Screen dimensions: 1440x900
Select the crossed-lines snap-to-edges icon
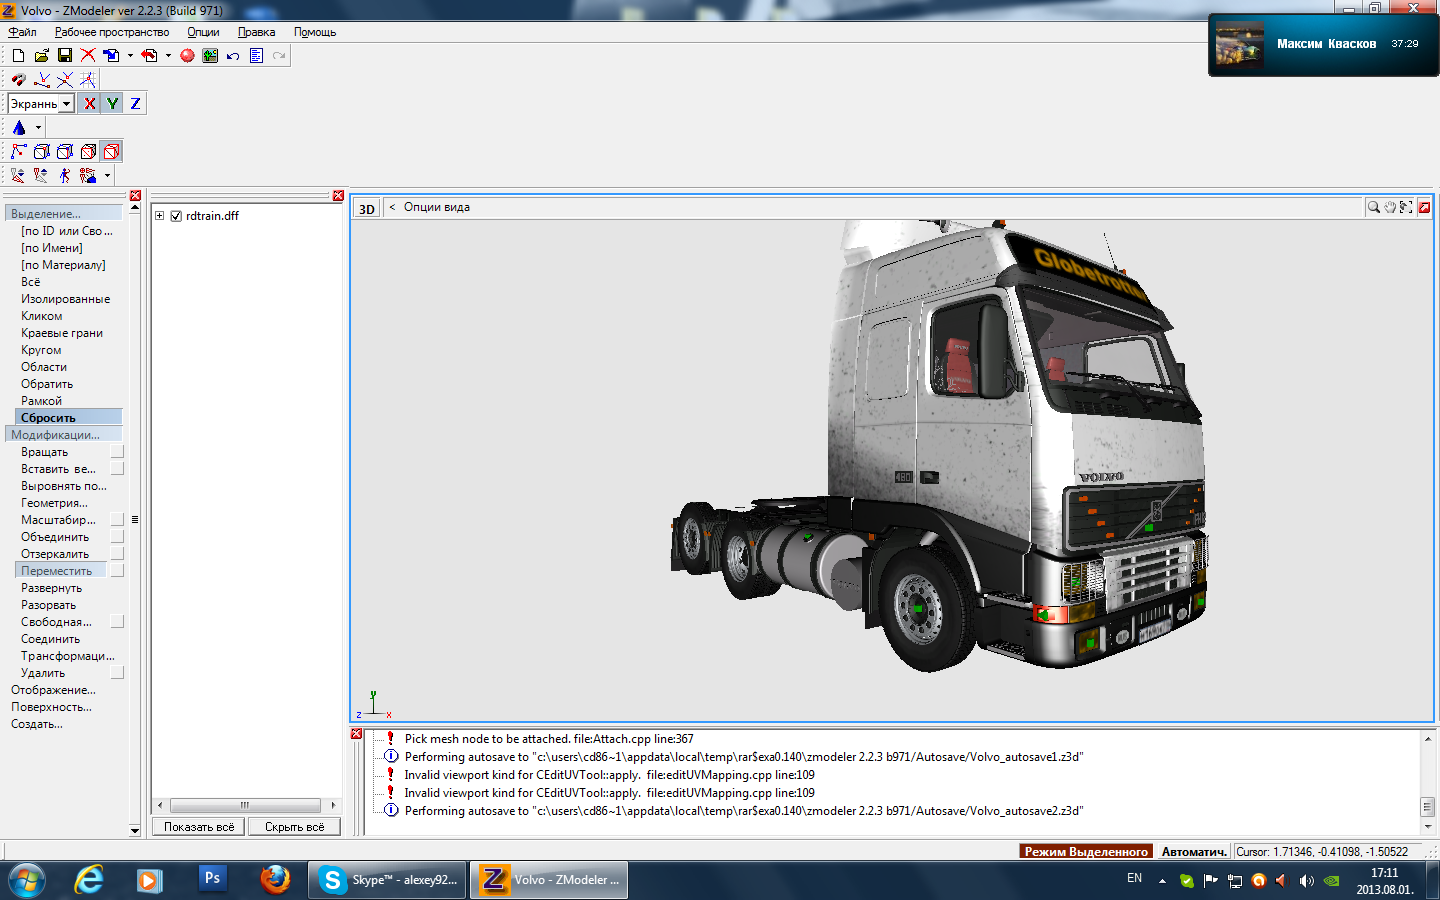(x=65, y=80)
